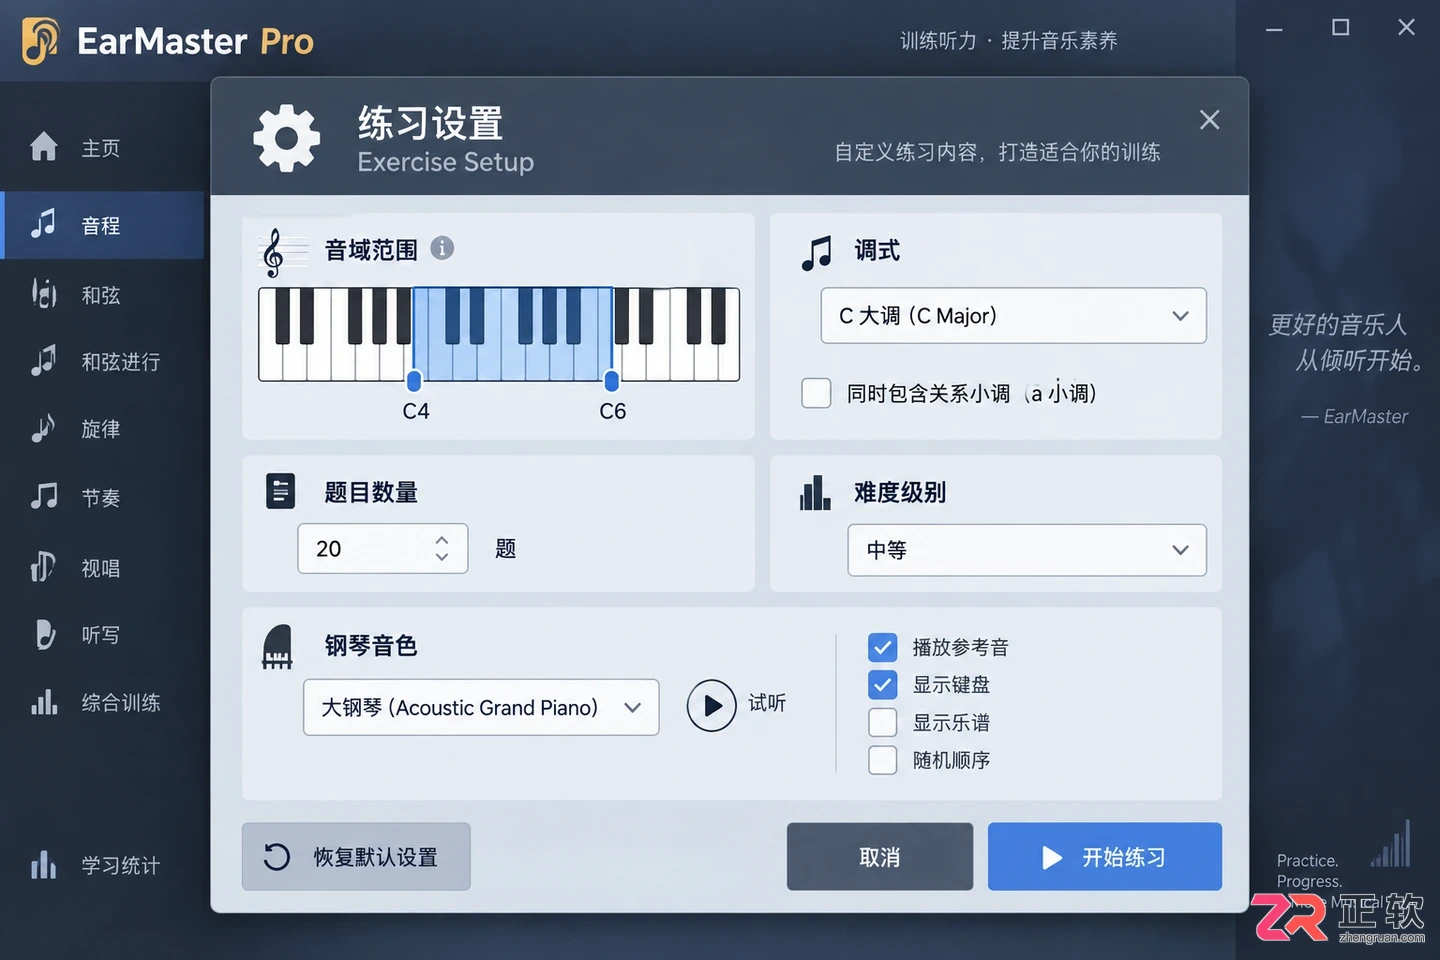This screenshot has height=960, width=1440.
Task: Click the bar chart icon beside 难度级别
Action: pos(815,492)
